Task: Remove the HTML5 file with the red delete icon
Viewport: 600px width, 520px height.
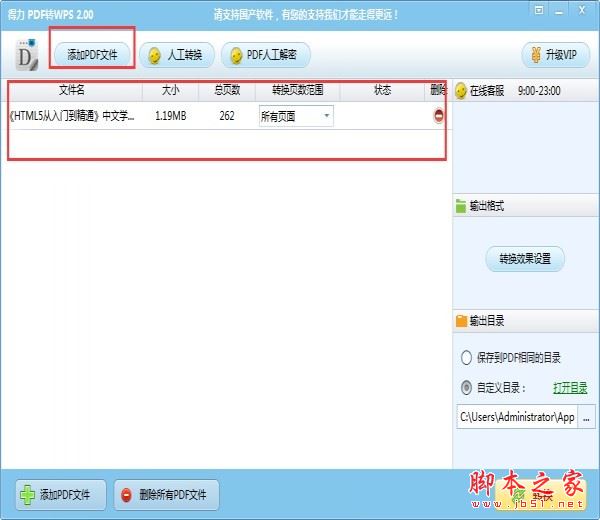Action: click(439, 116)
